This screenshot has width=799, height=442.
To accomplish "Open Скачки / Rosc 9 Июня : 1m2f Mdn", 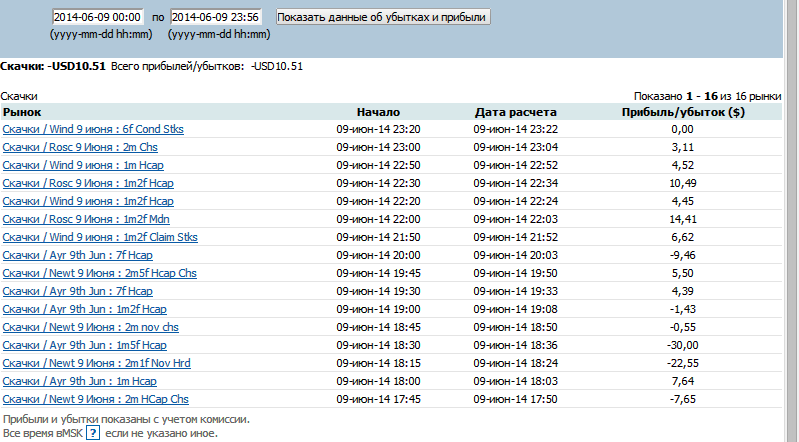I will [x=86, y=219].
